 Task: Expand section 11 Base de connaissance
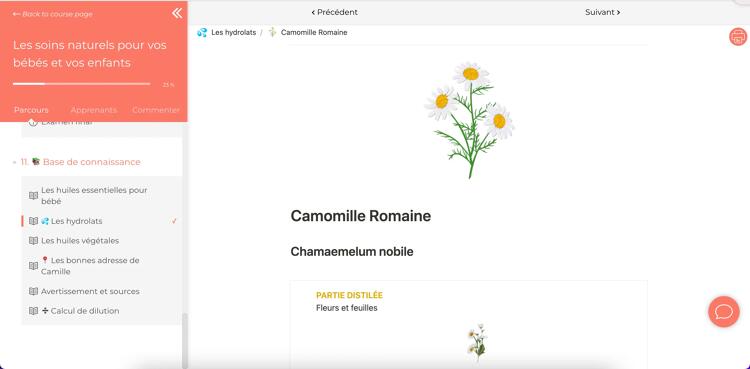click(x=80, y=162)
